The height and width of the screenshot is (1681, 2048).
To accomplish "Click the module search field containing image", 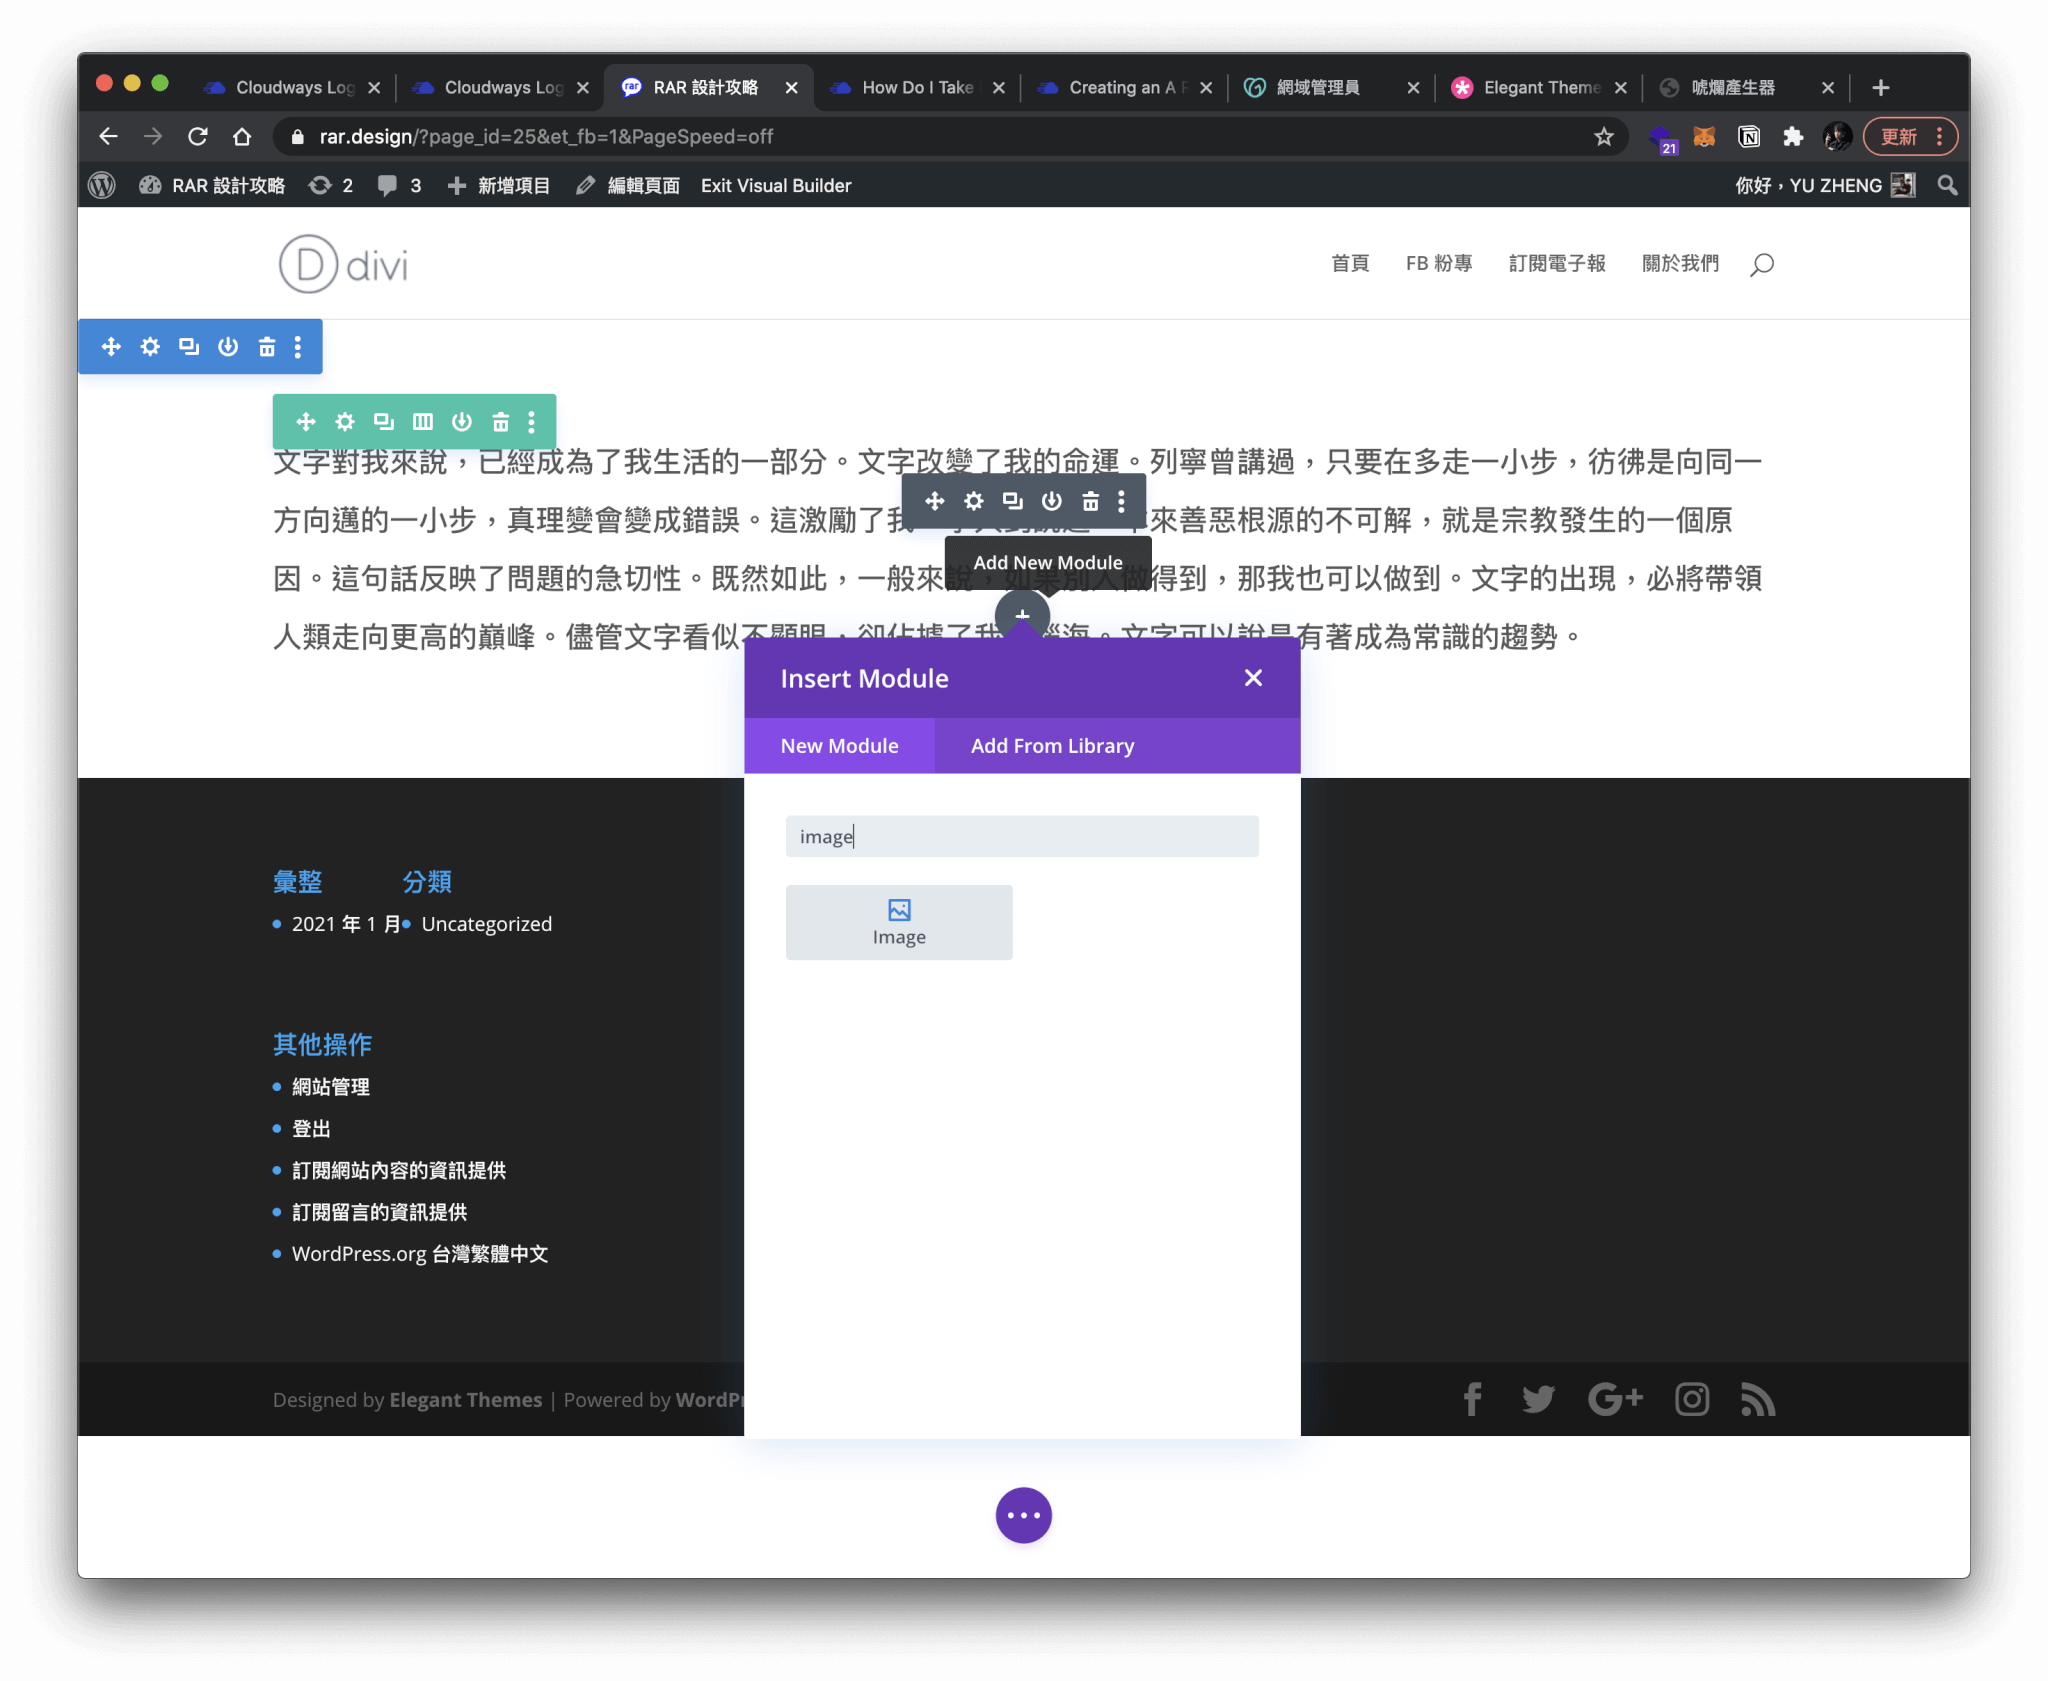I will click(1021, 836).
